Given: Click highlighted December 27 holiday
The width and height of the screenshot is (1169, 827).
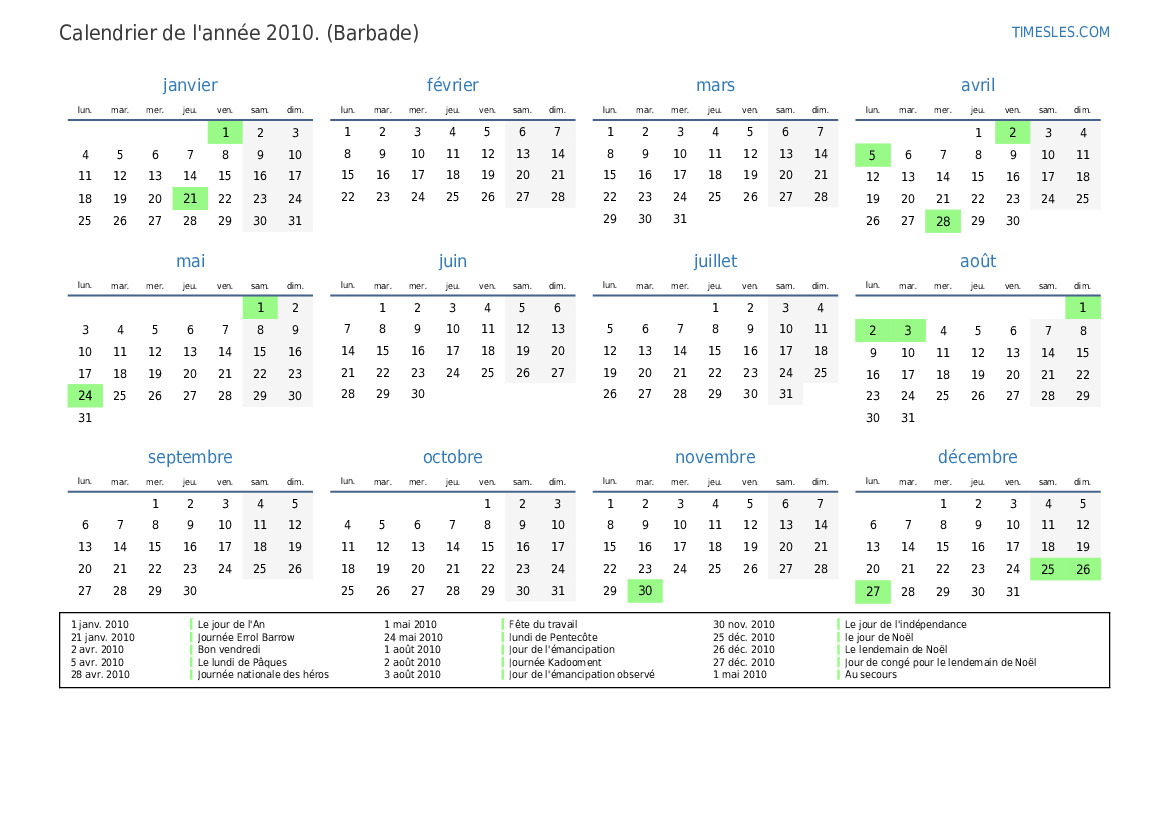Looking at the screenshot, I should 872,591.
